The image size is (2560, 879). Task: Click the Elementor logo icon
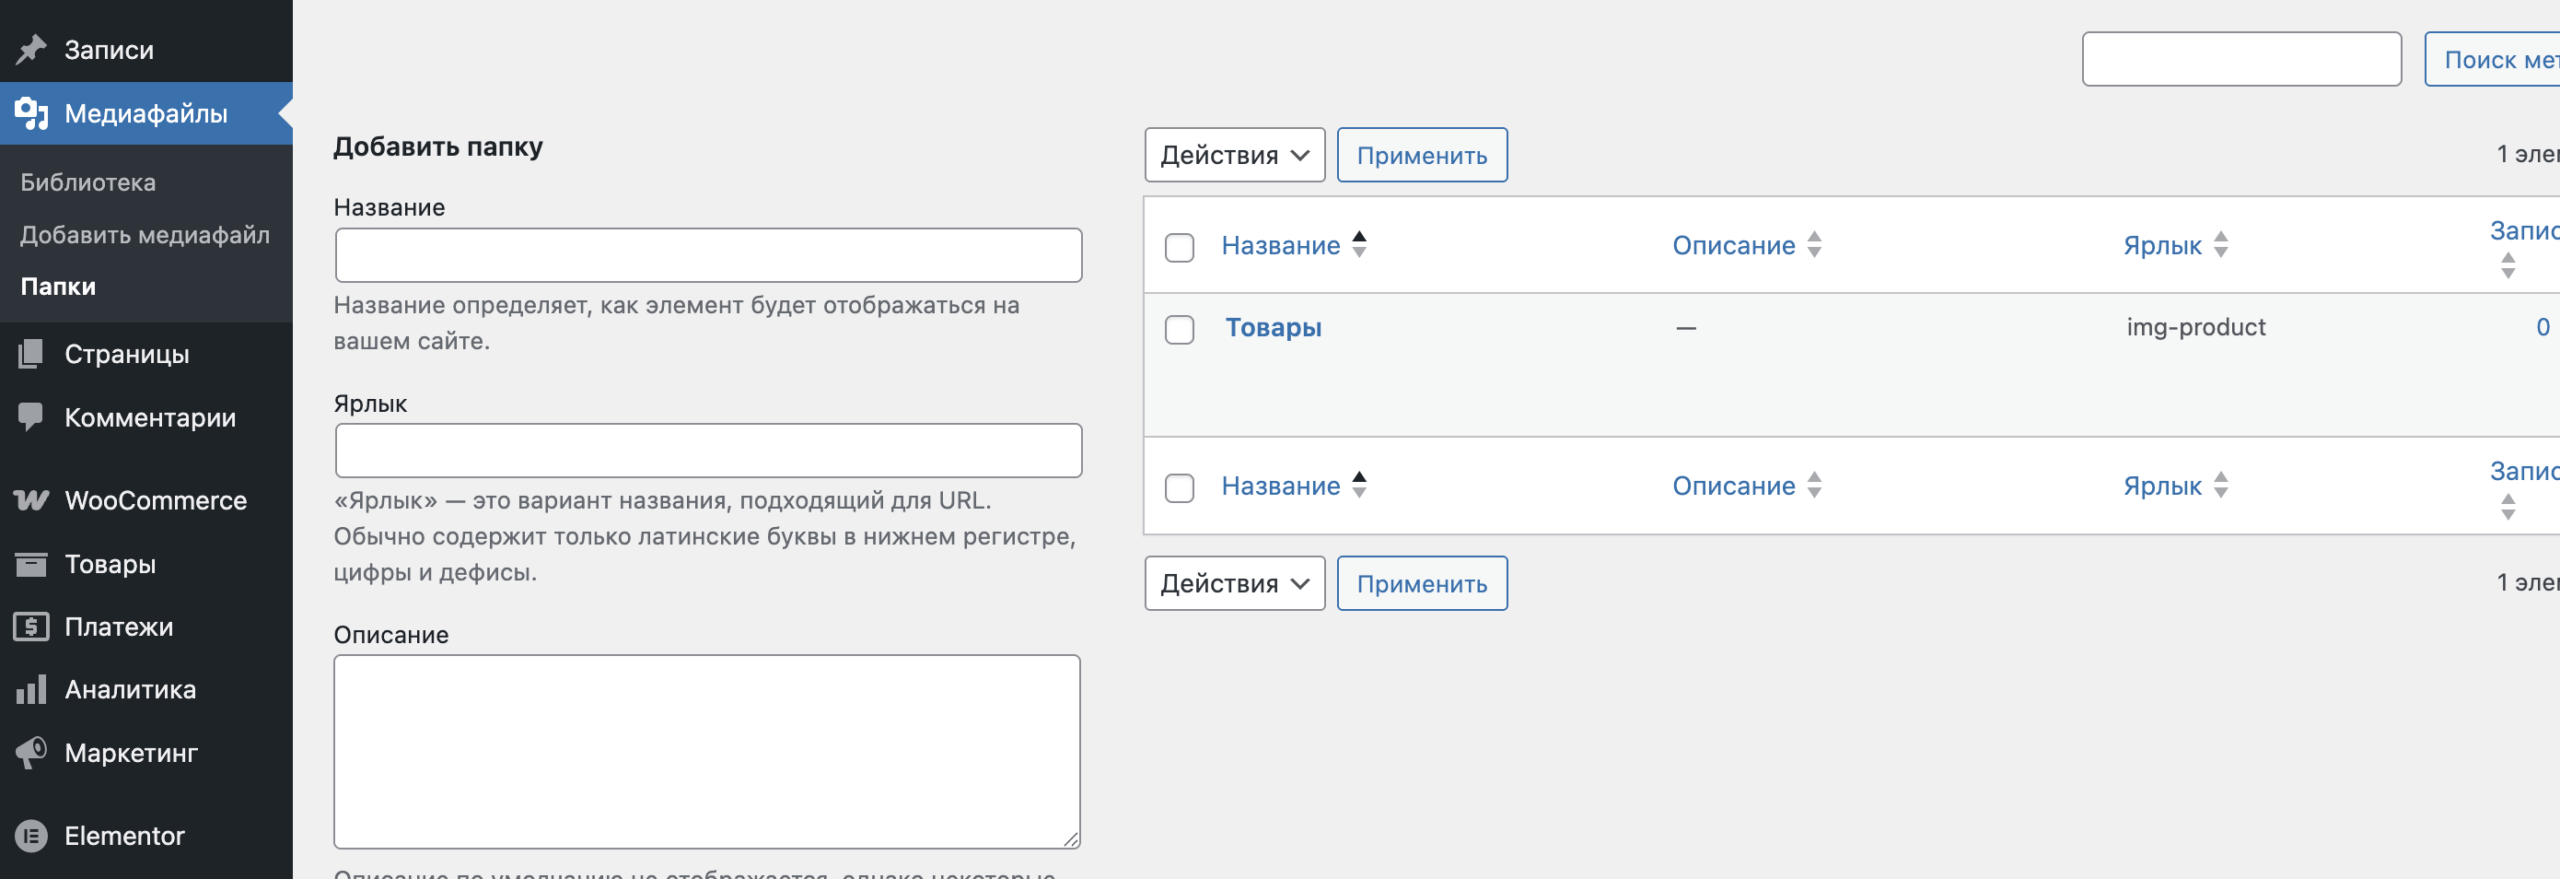(x=31, y=835)
